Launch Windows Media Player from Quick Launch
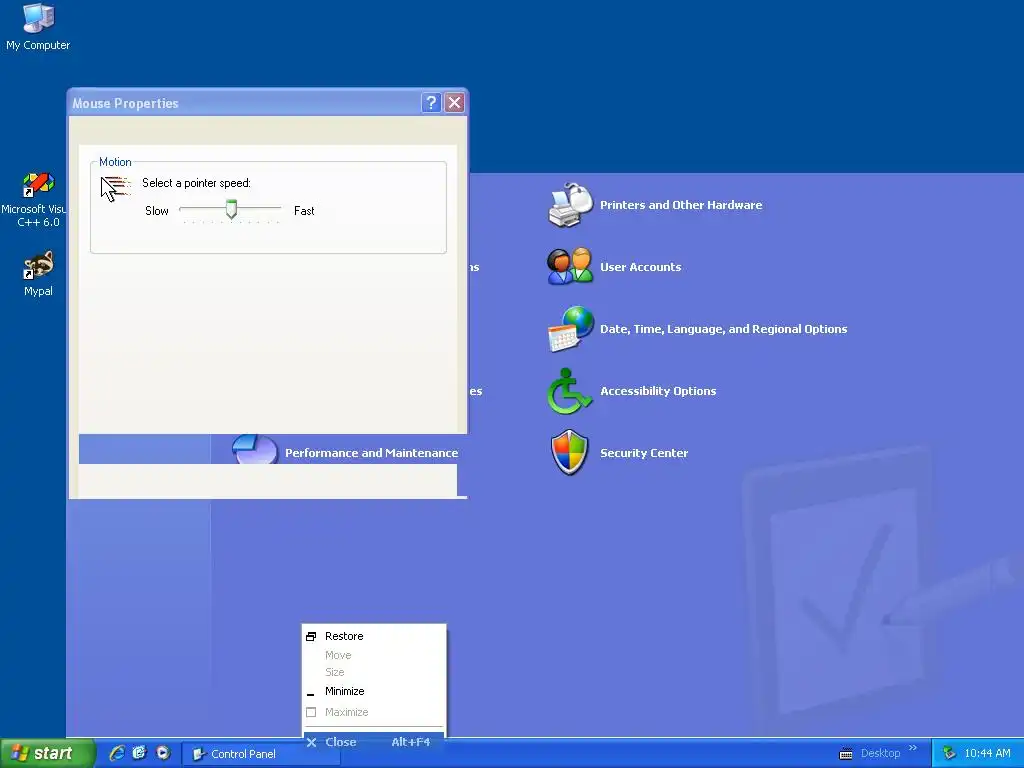 click(163, 753)
